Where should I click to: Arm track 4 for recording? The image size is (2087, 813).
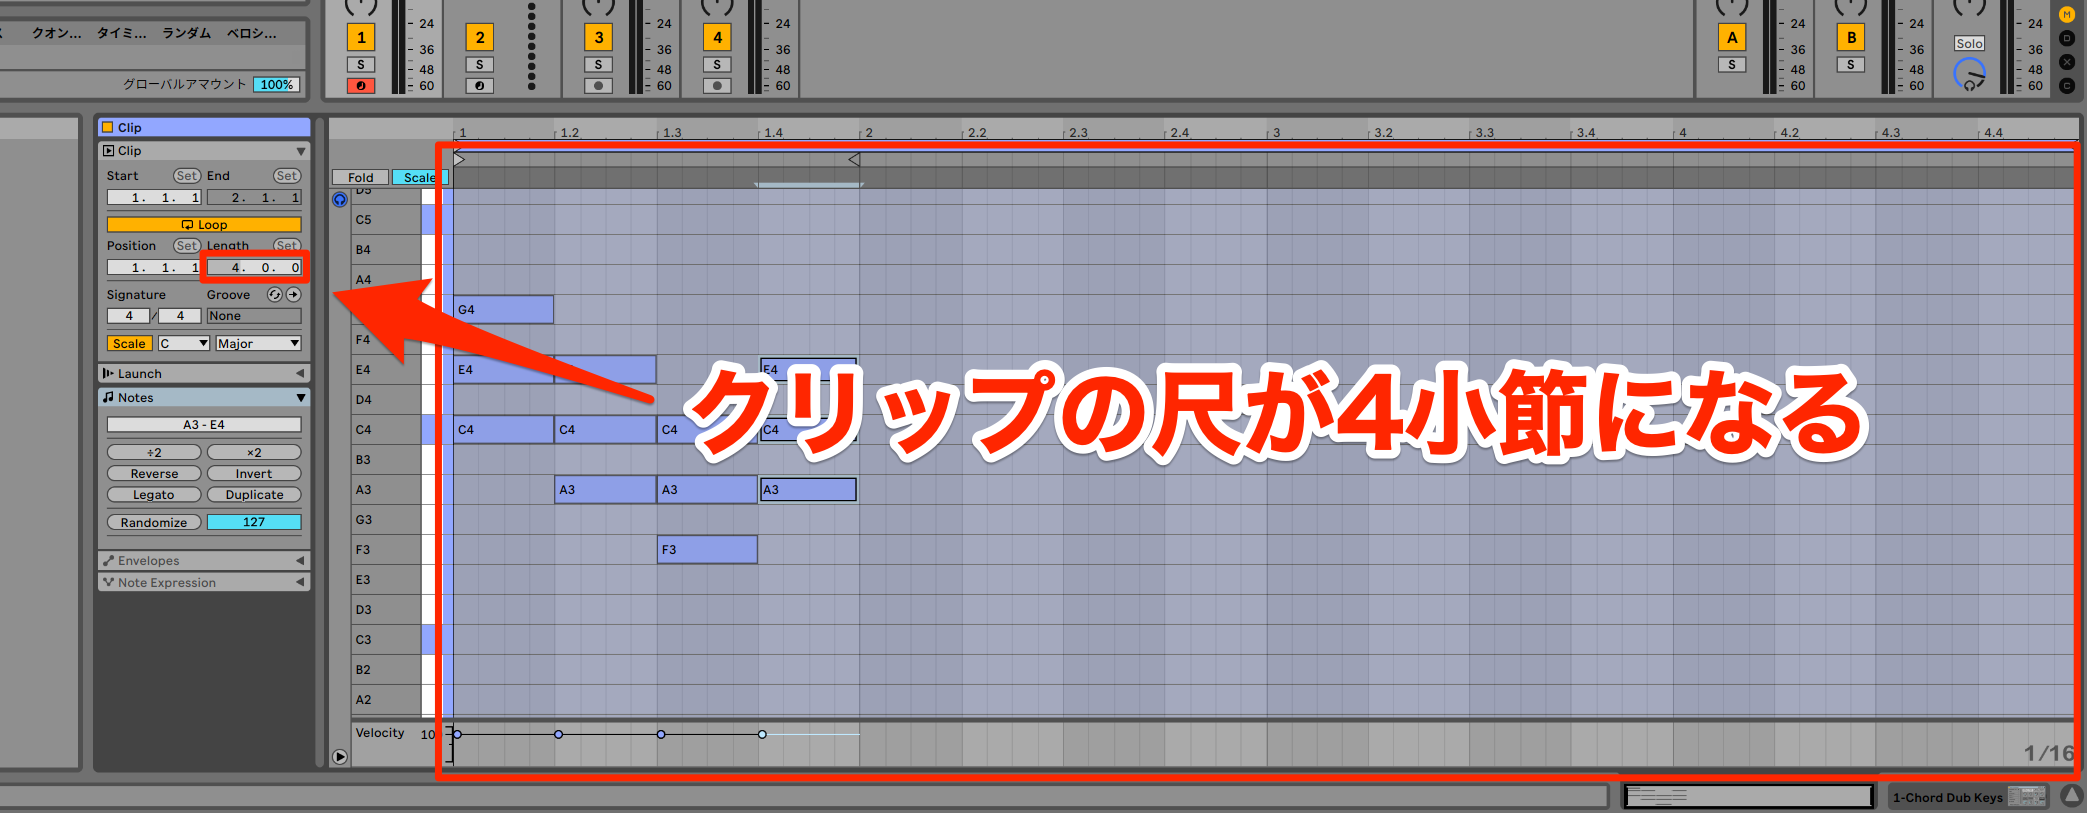pyautogui.click(x=717, y=86)
